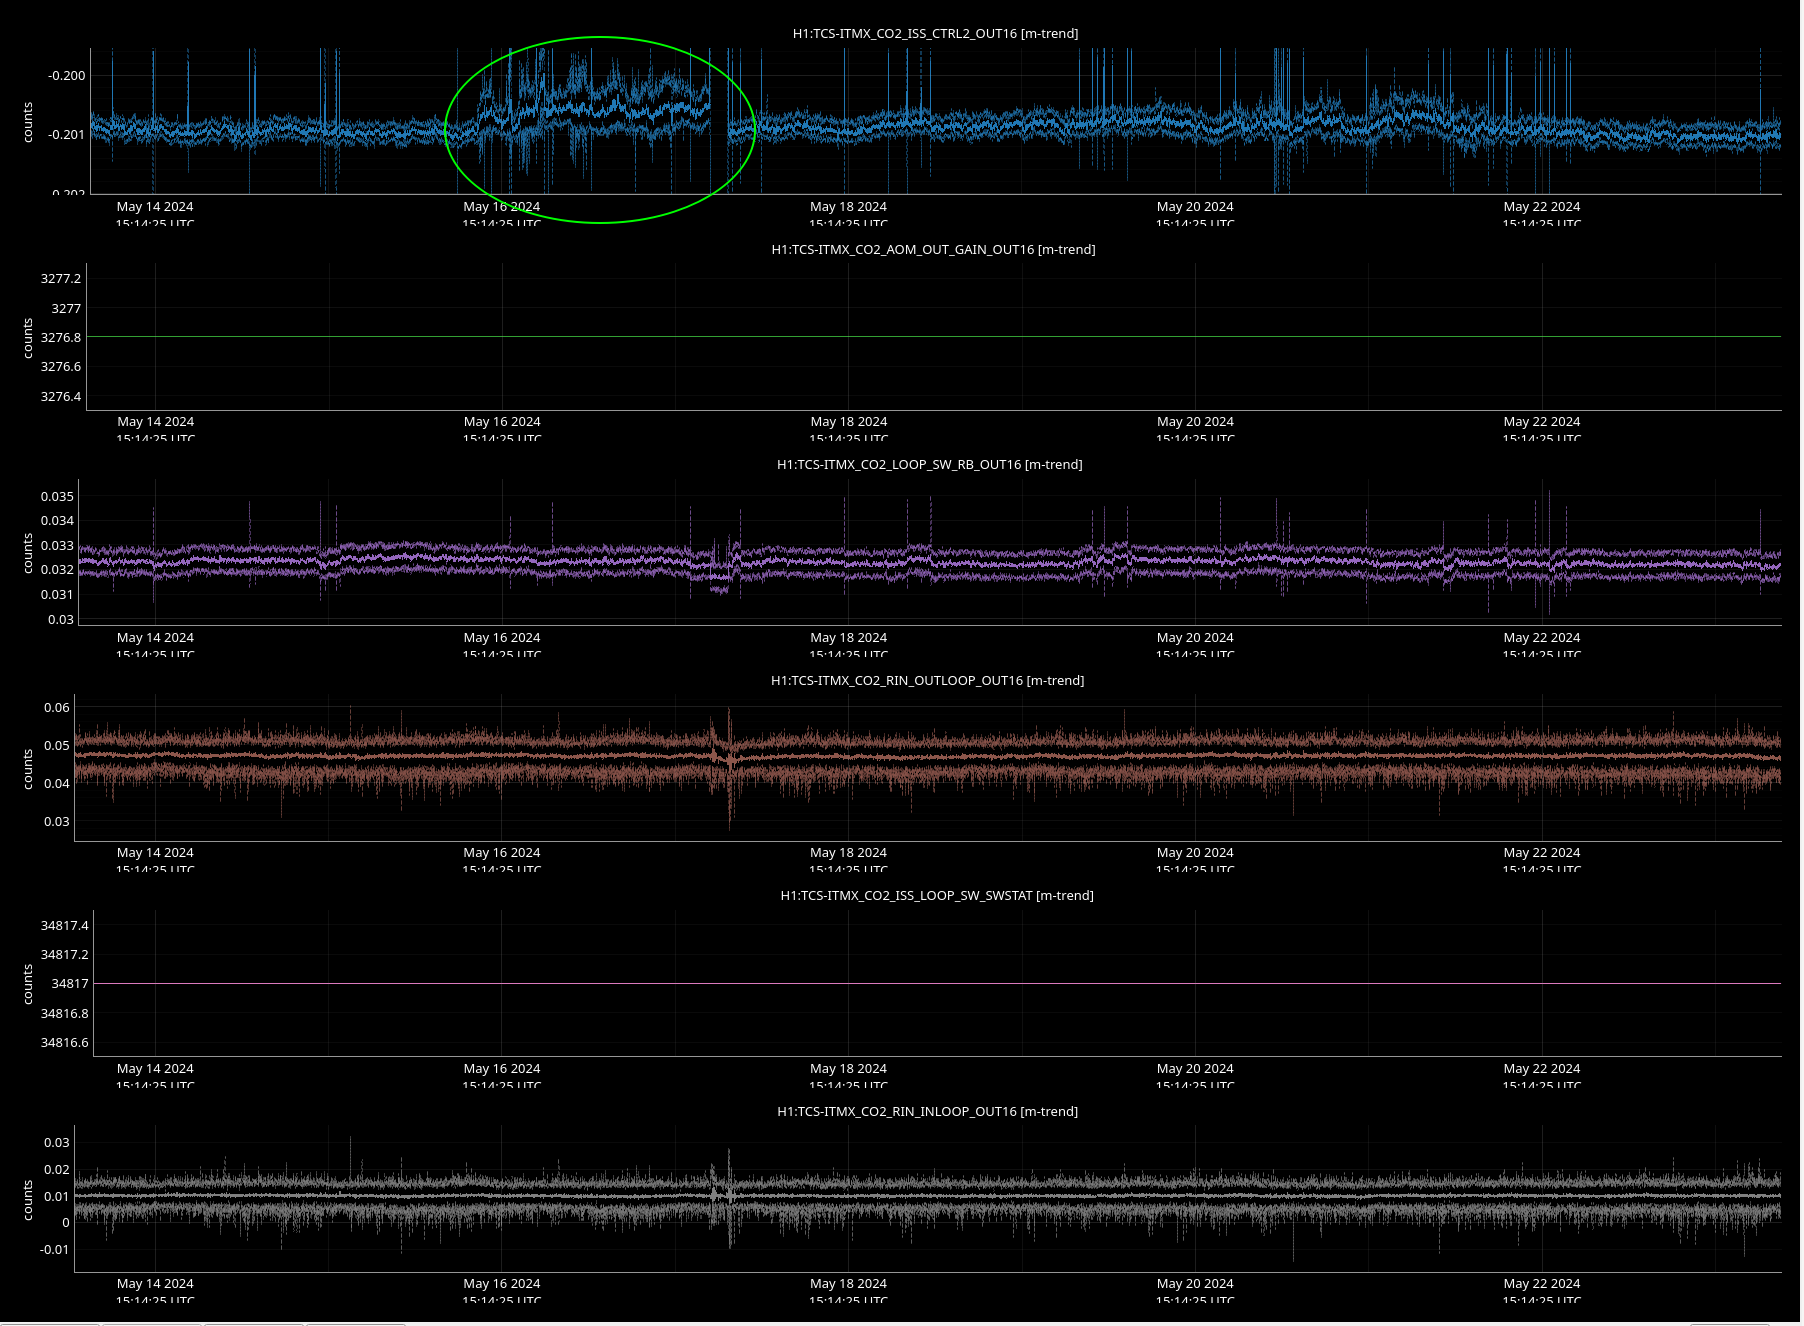The image size is (1804, 1326).
Task: Click the 0.06 y-axis tick on the RIN_OUTLOOP plot
Action: tap(57, 708)
